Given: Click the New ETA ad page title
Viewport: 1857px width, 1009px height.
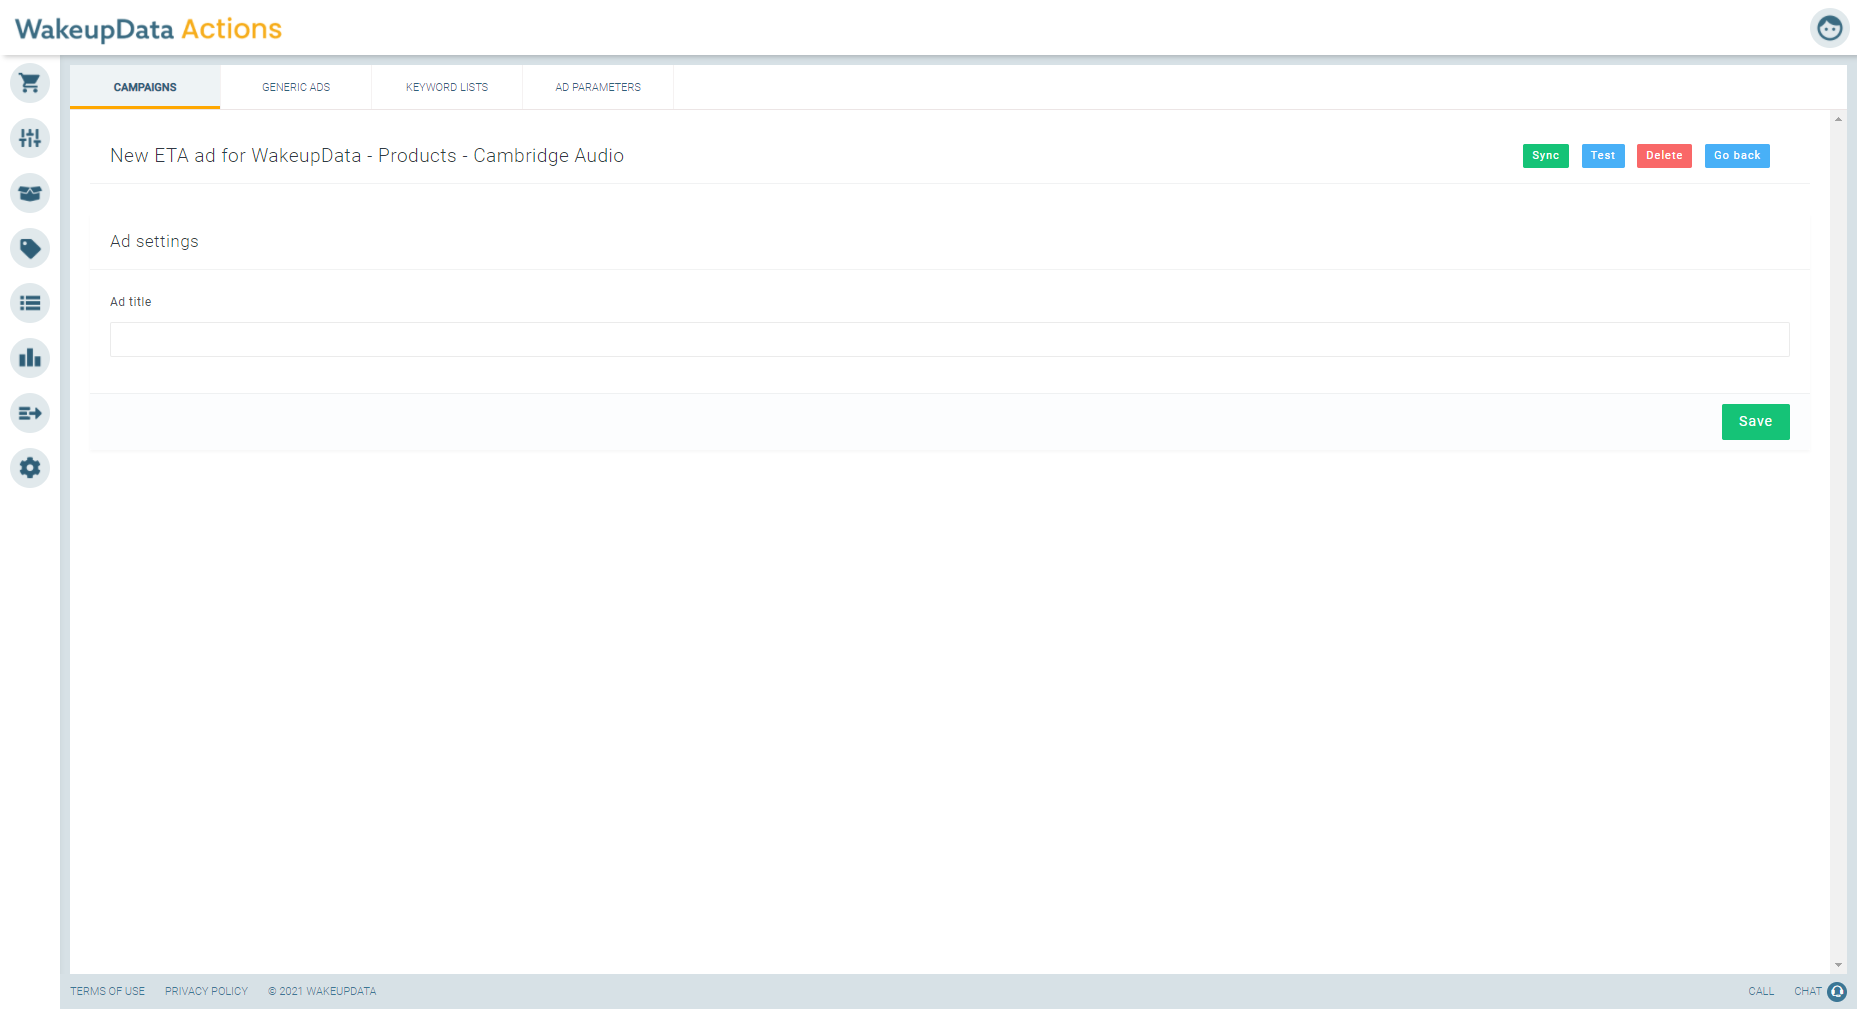Looking at the screenshot, I should [x=367, y=156].
